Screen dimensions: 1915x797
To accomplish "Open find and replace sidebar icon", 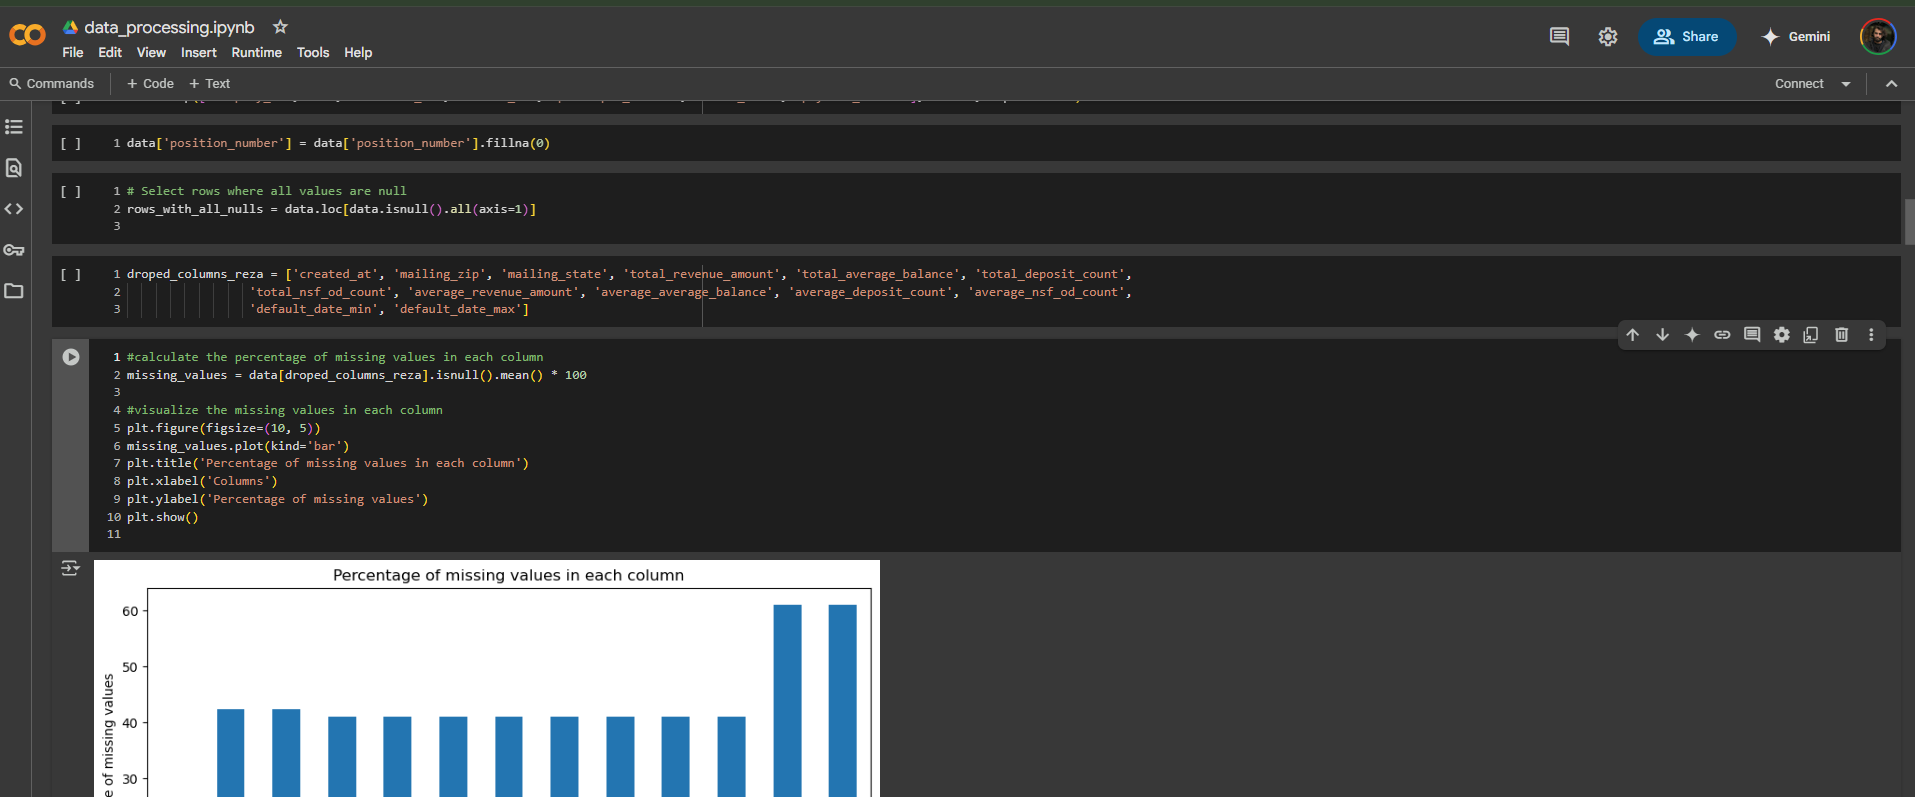I will tap(14, 168).
